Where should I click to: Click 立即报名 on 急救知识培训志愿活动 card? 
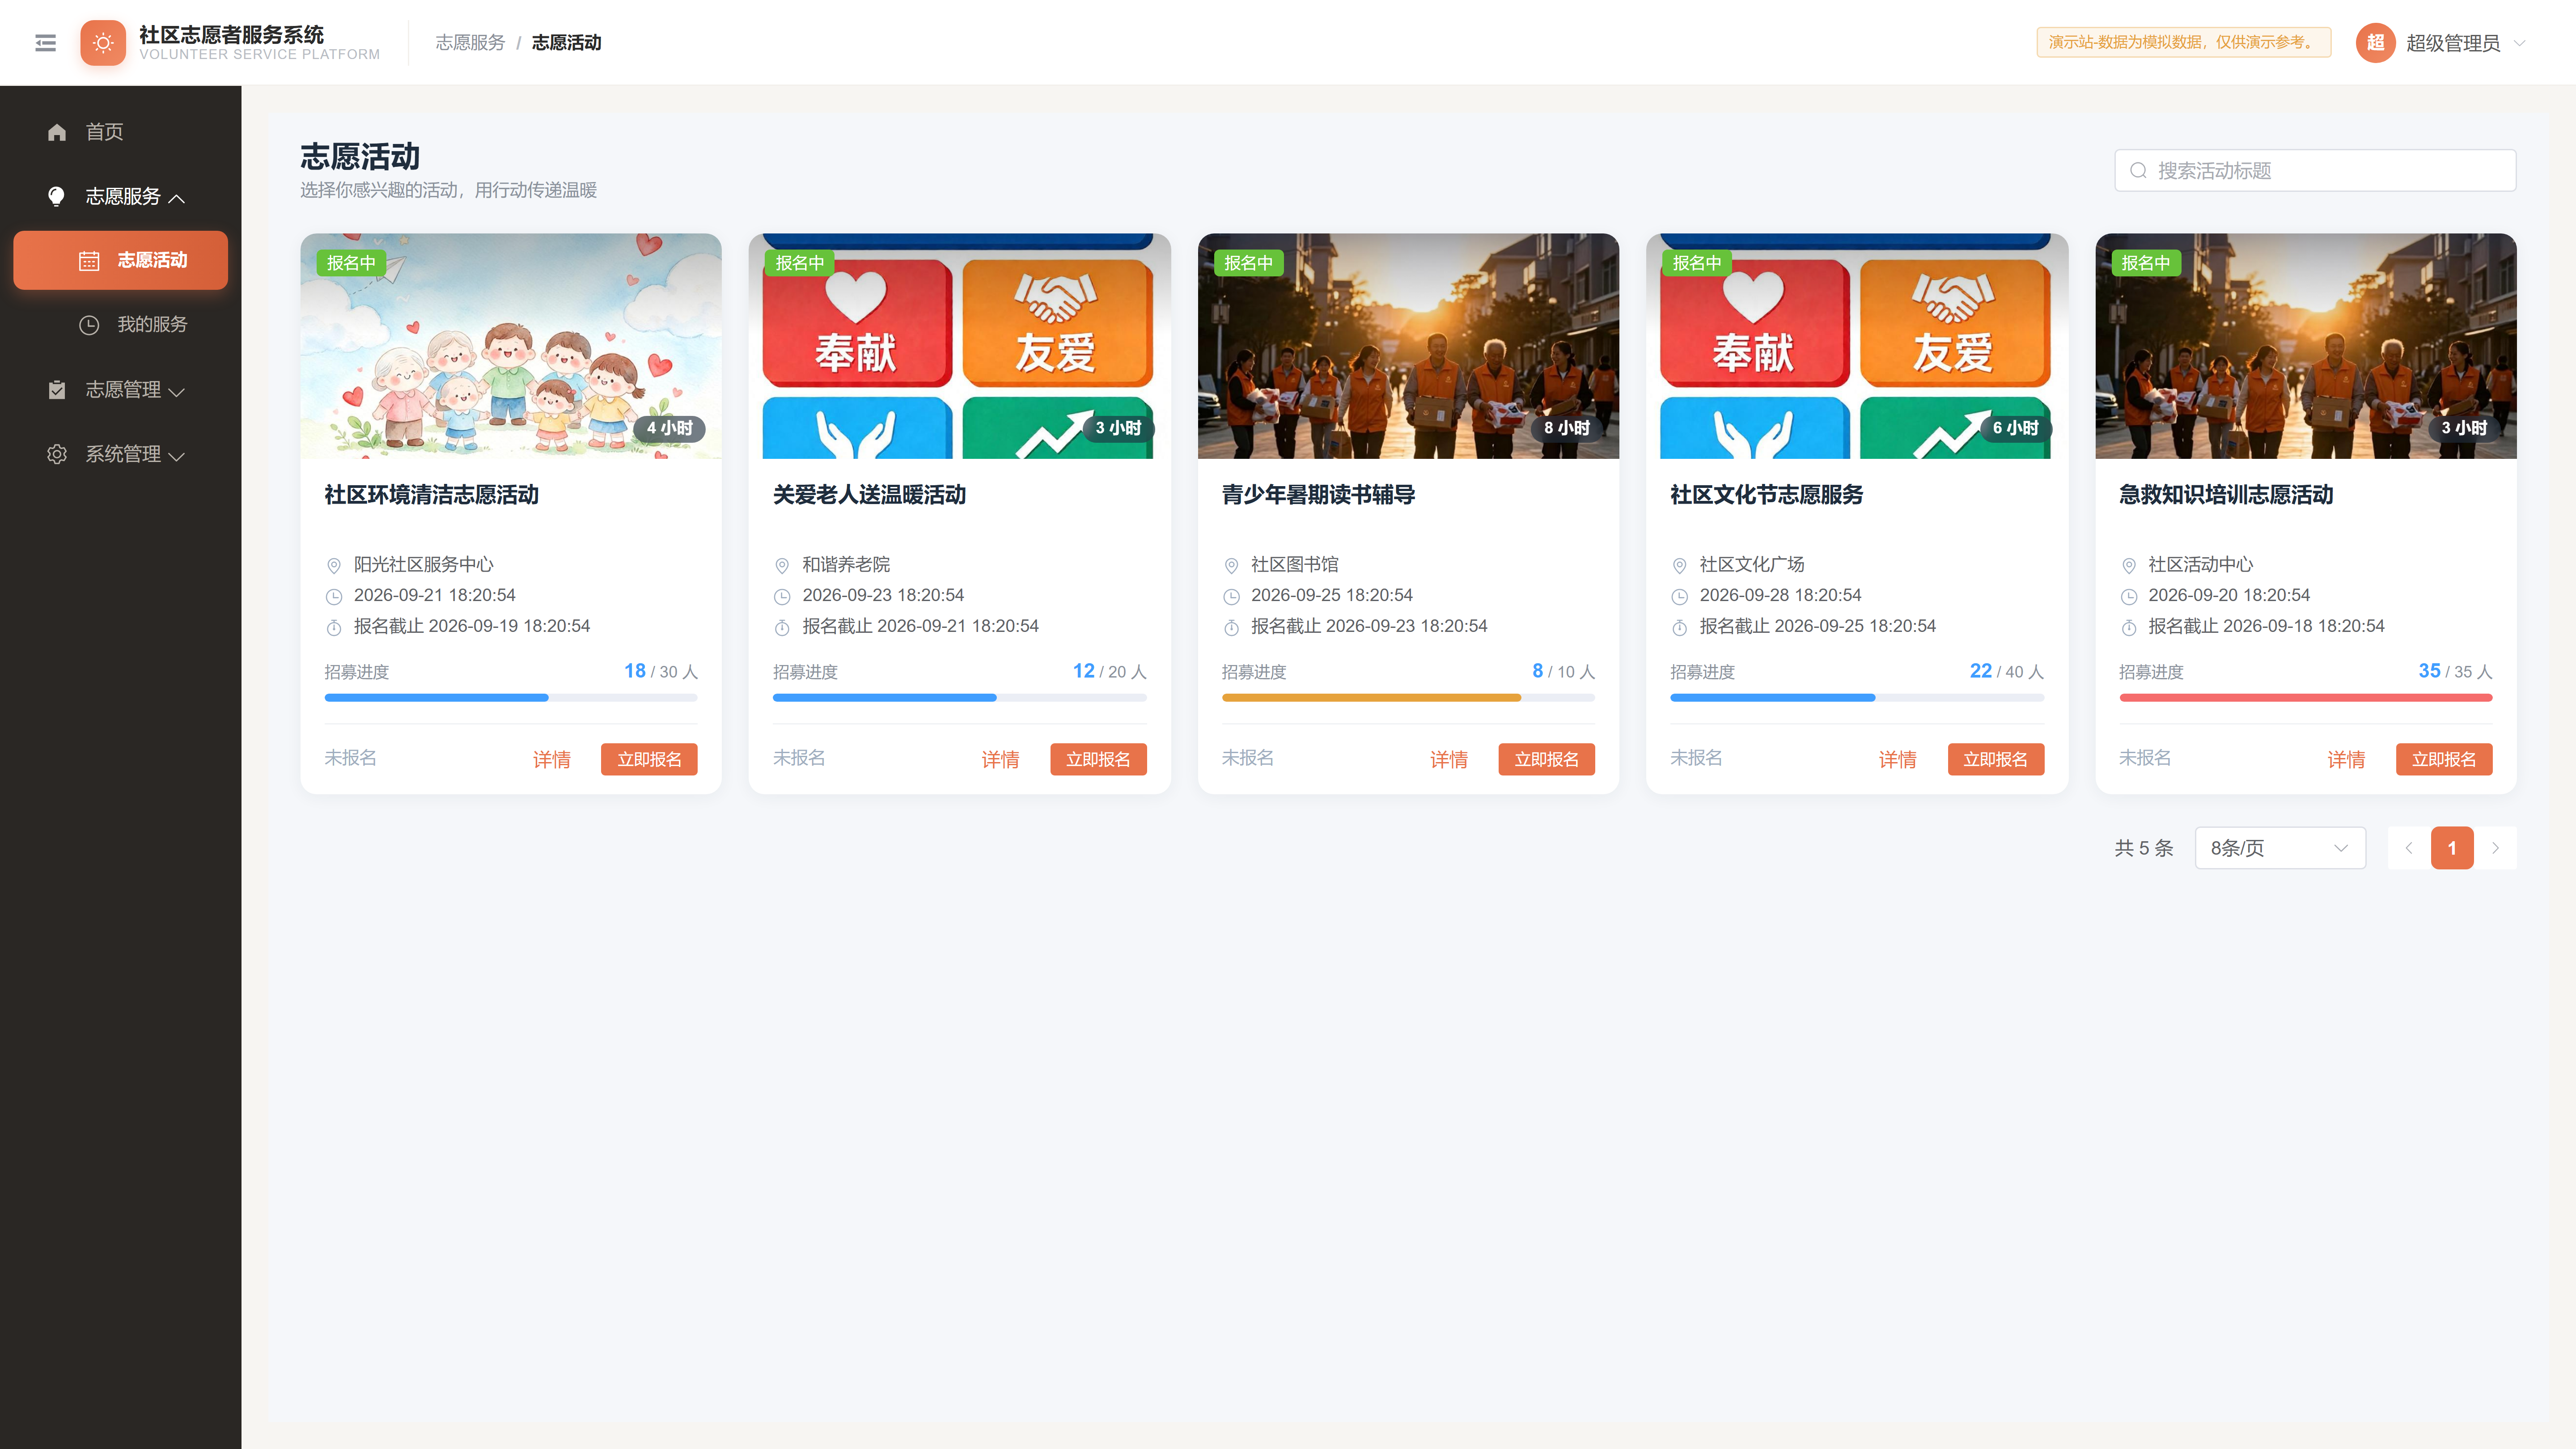point(2444,759)
